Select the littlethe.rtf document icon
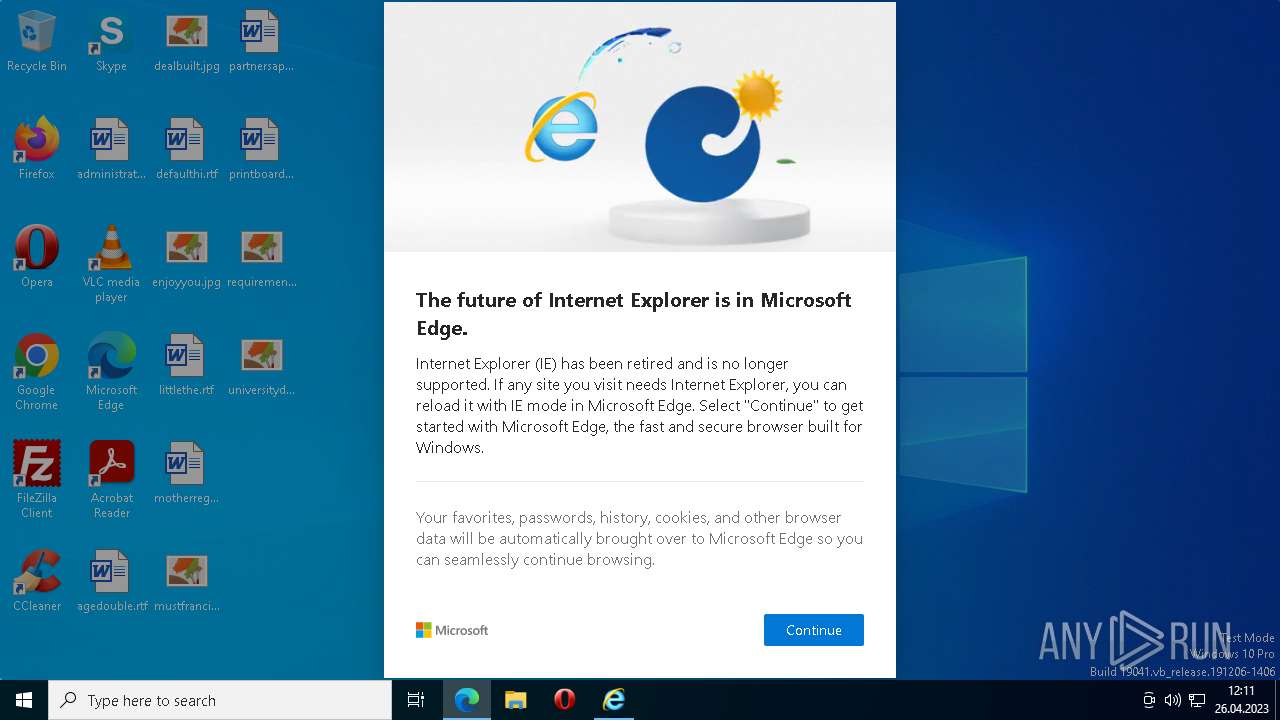 [x=187, y=365]
